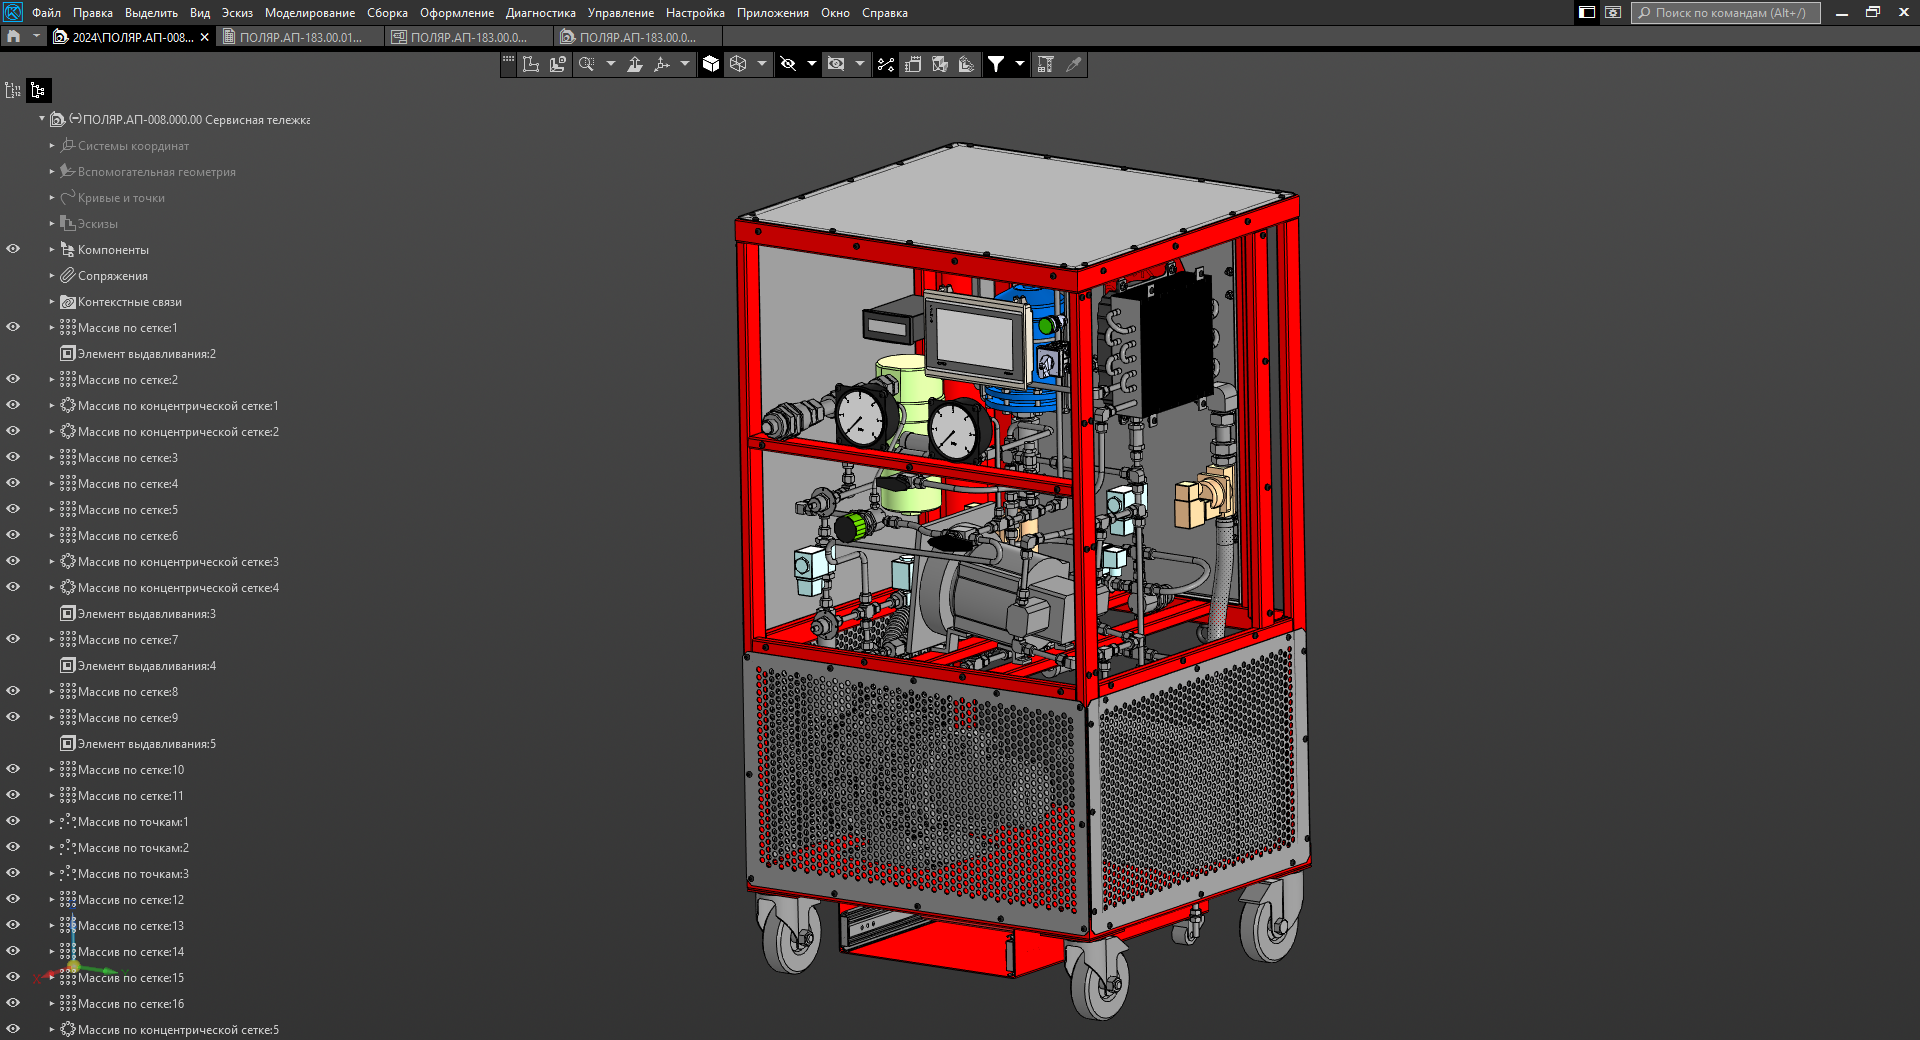Switch to the ПОЛЯР.АП-183.00.01 document tab
The image size is (1920, 1040).
300,37
